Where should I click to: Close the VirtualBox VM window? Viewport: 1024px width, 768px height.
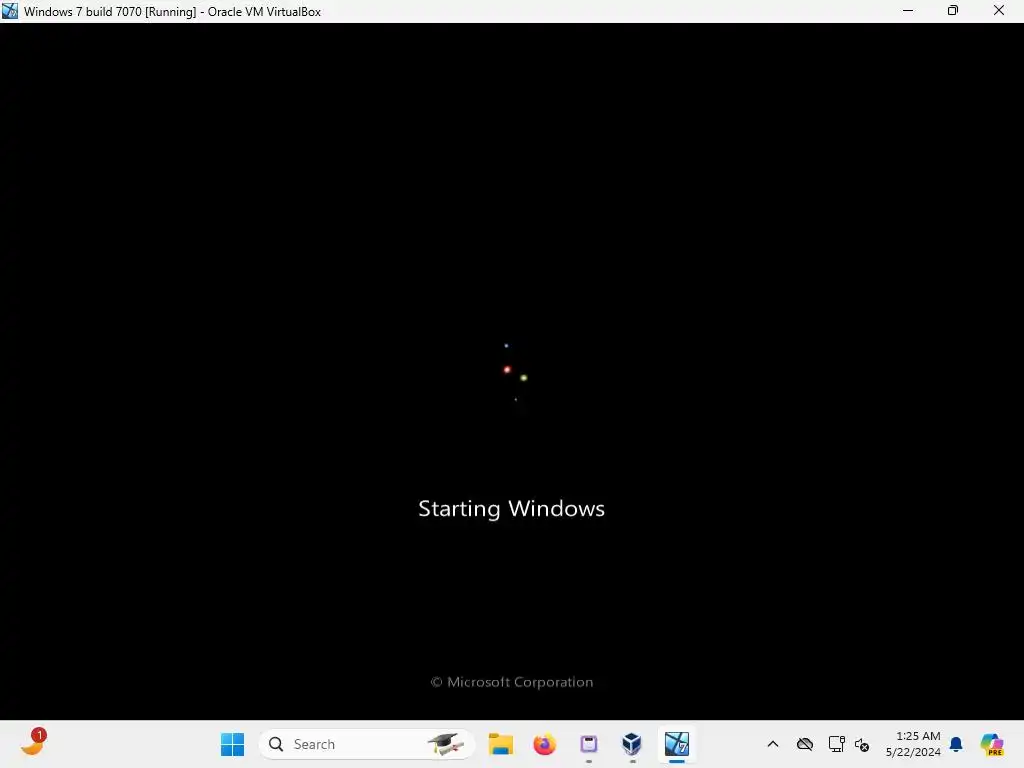point(999,10)
